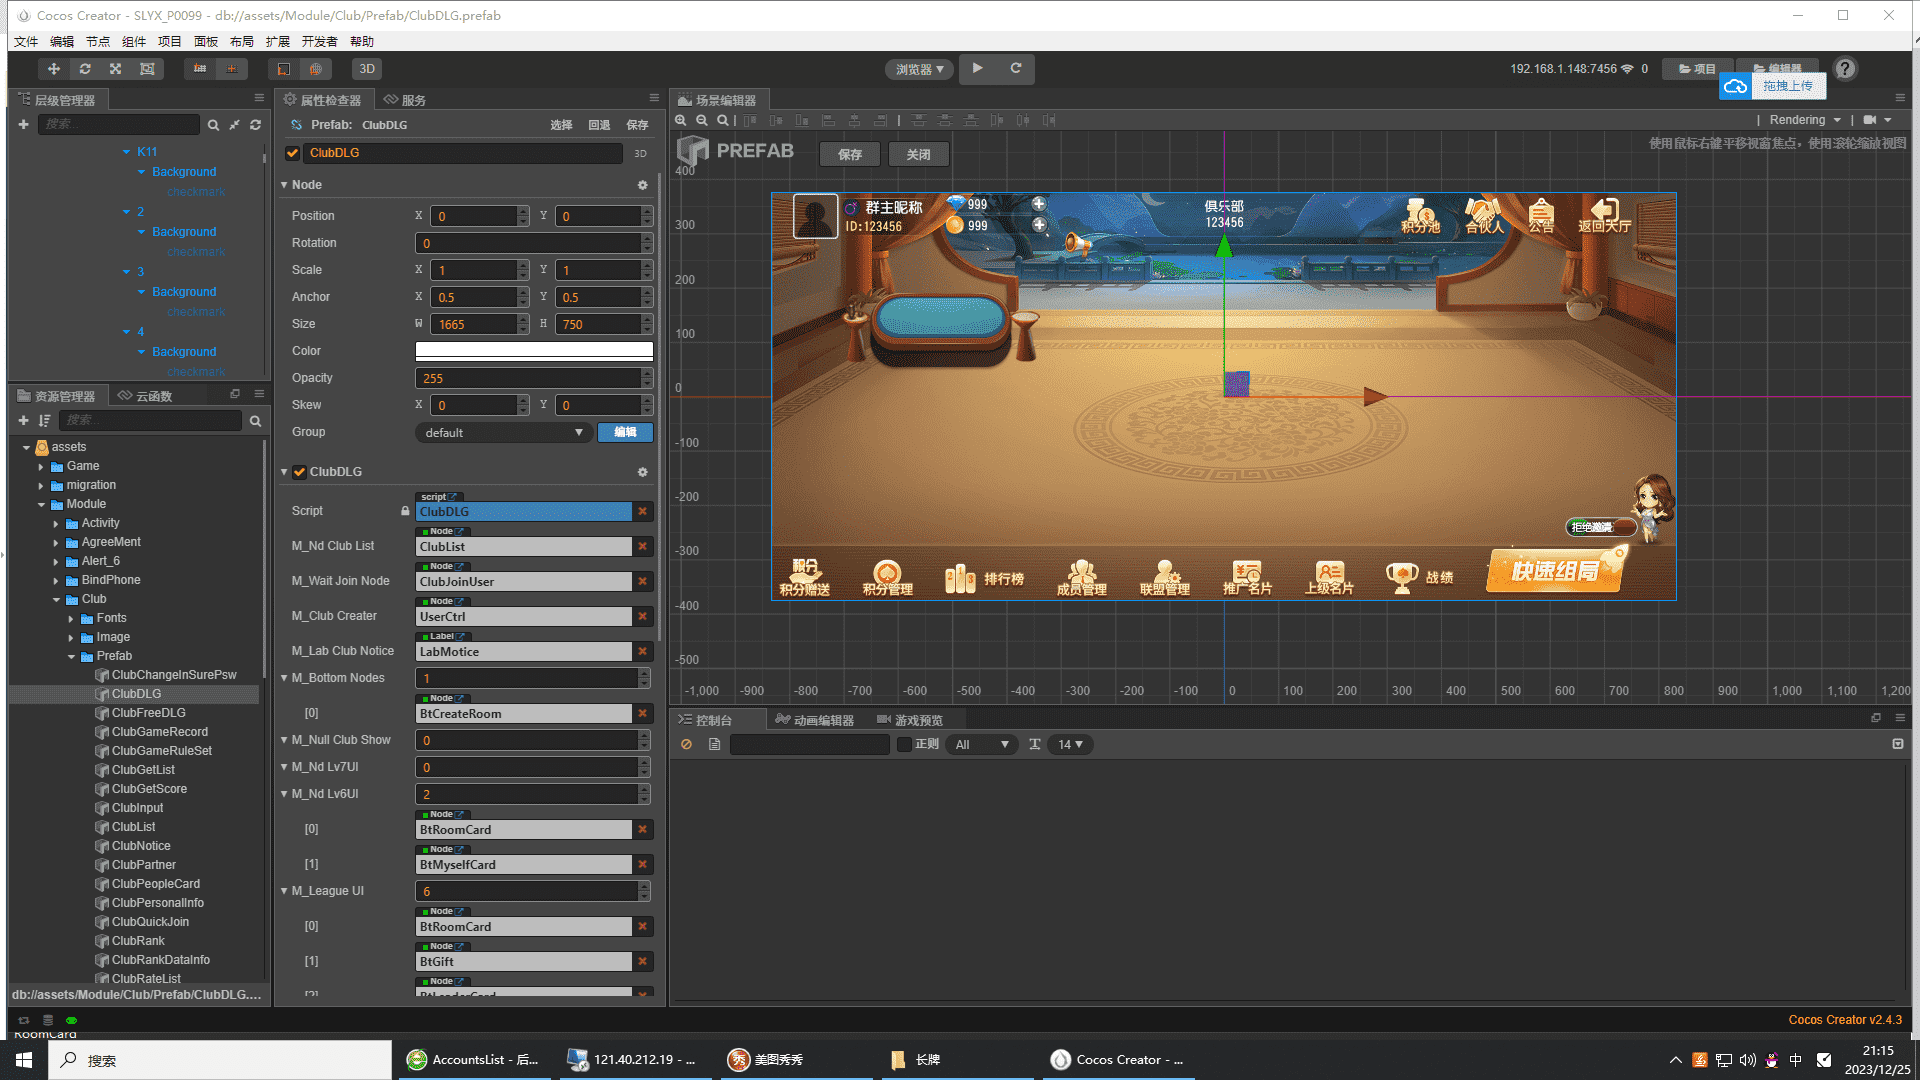
Task: Click the 关闭 prefab button
Action: click(918, 154)
